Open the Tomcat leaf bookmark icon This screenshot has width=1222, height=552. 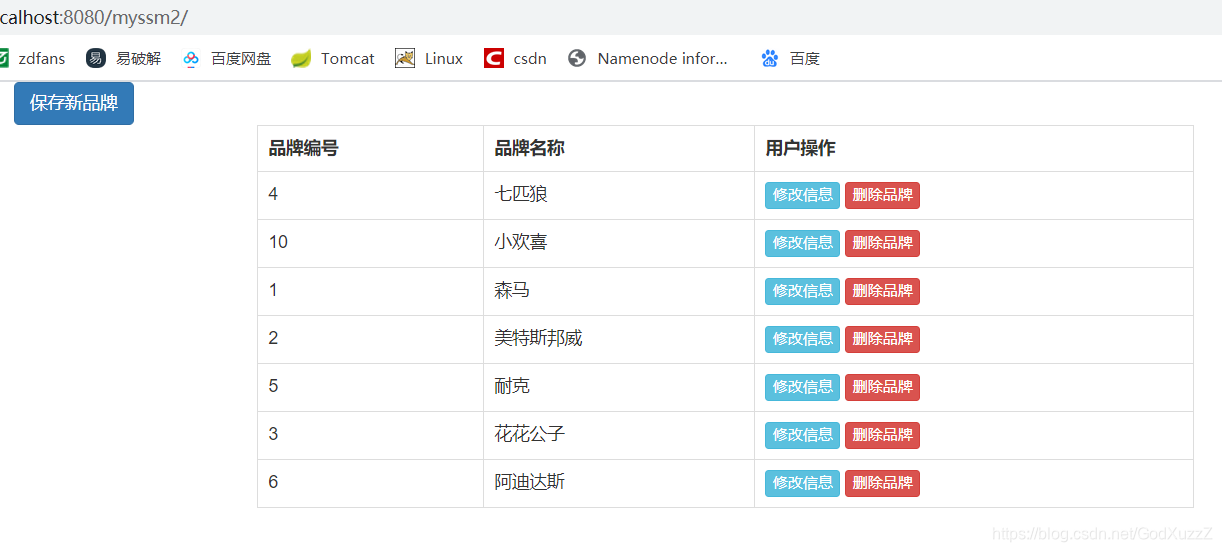(x=301, y=58)
